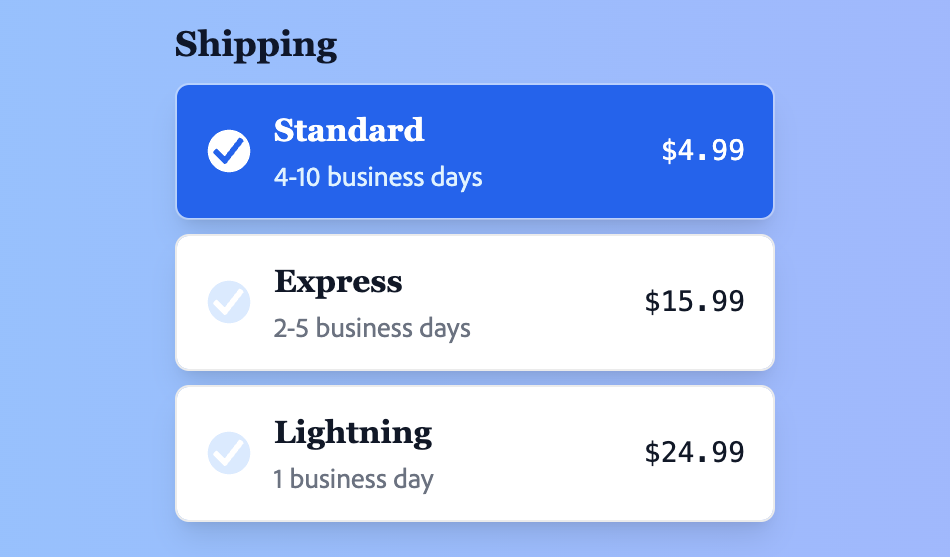950x557 pixels.
Task: Click the bold "Standard" title text
Action: pos(349,130)
